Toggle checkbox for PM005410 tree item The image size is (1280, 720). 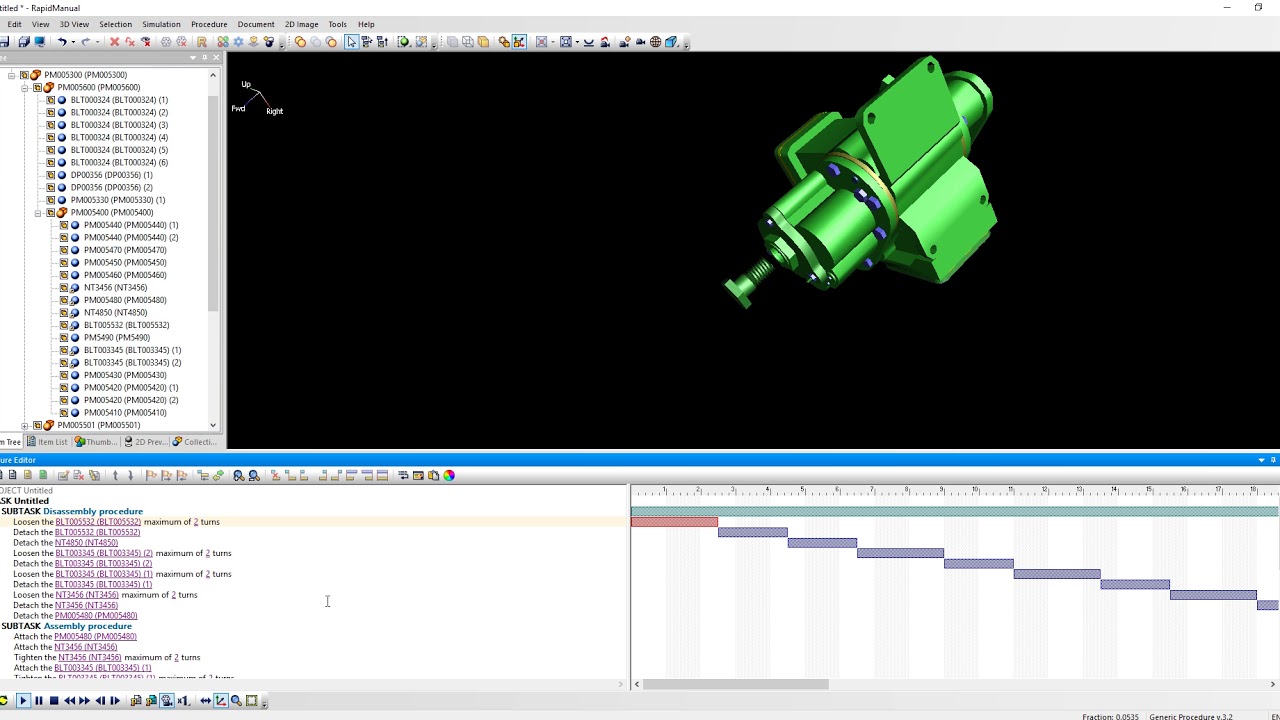pyautogui.click(x=63, y=412)
